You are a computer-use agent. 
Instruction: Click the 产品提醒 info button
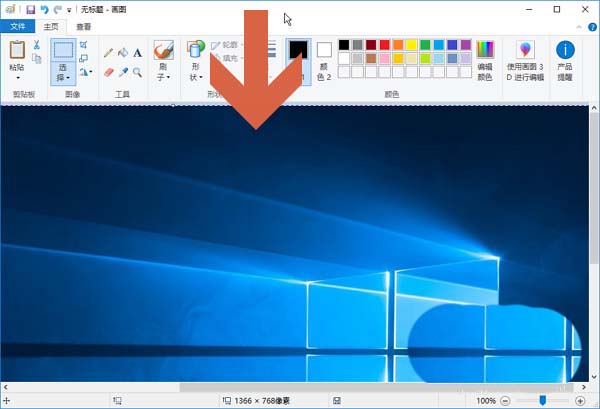click(565, 61)
